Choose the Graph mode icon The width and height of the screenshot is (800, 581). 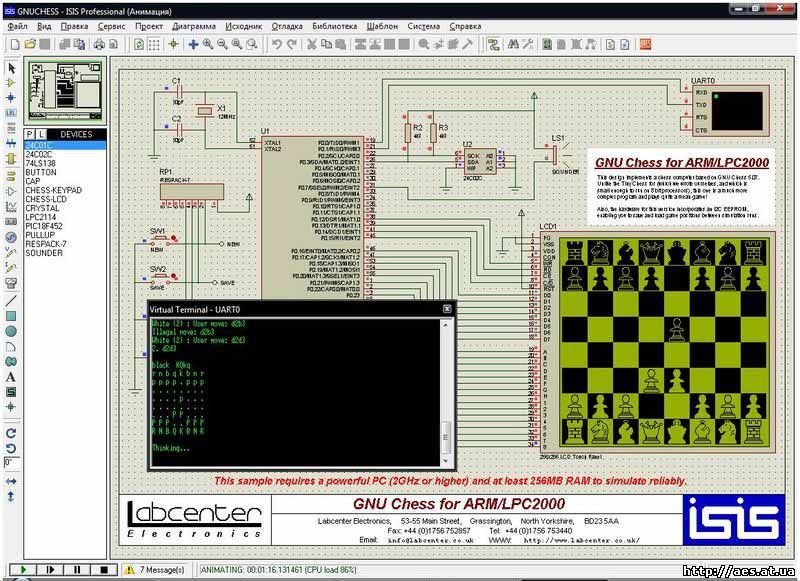[x=11, y=207]
